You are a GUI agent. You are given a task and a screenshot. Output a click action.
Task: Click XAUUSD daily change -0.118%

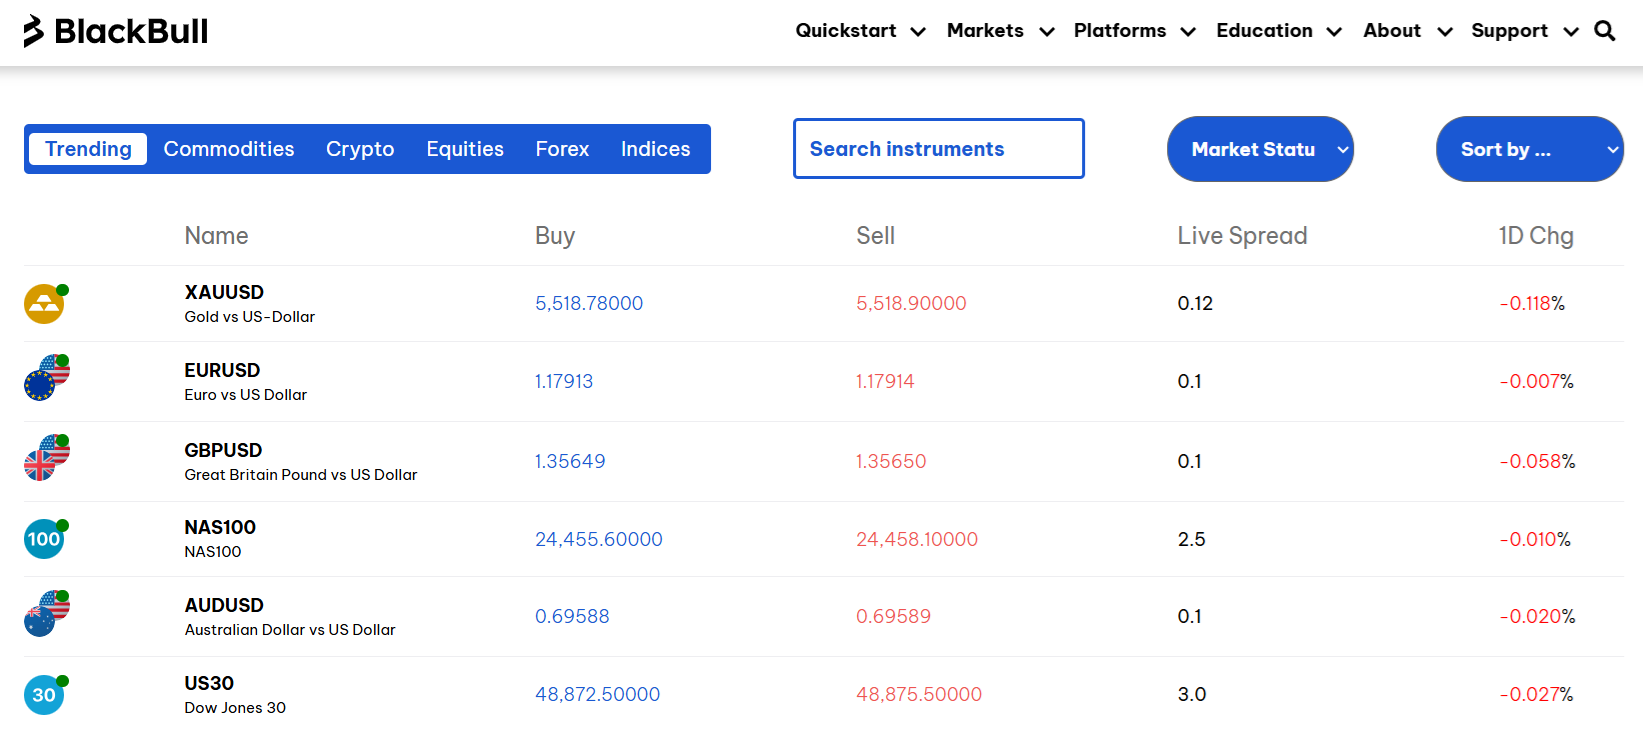point(1532,303)
